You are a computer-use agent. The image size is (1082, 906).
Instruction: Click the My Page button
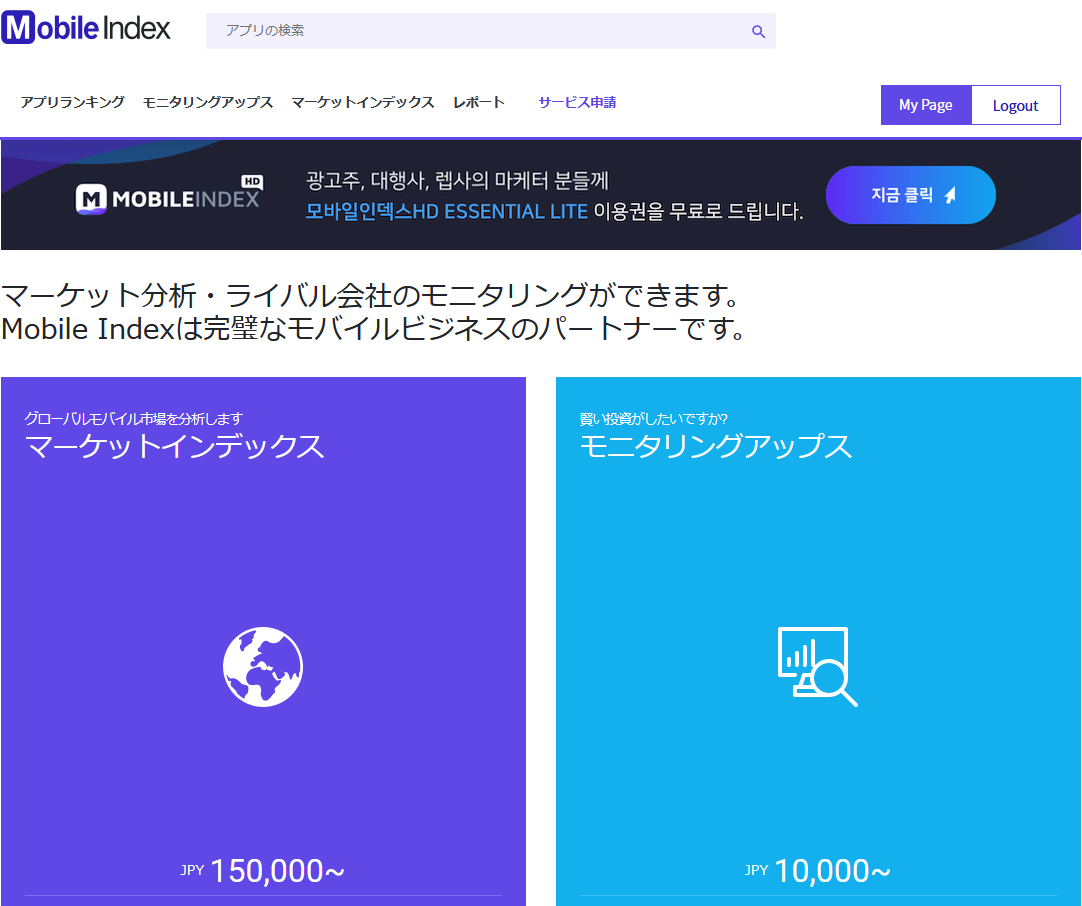(926, 105)
